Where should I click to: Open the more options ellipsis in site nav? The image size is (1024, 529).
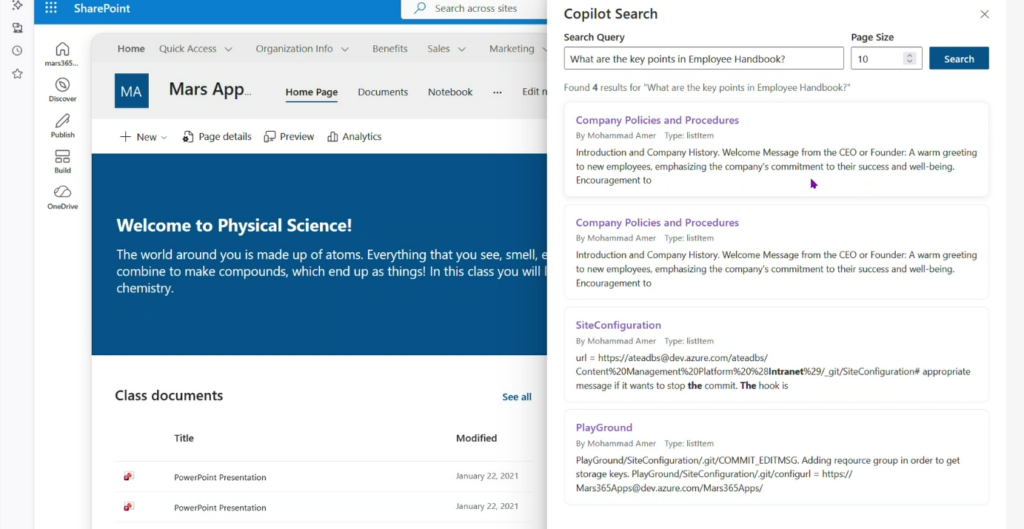(x=498, y=92)
